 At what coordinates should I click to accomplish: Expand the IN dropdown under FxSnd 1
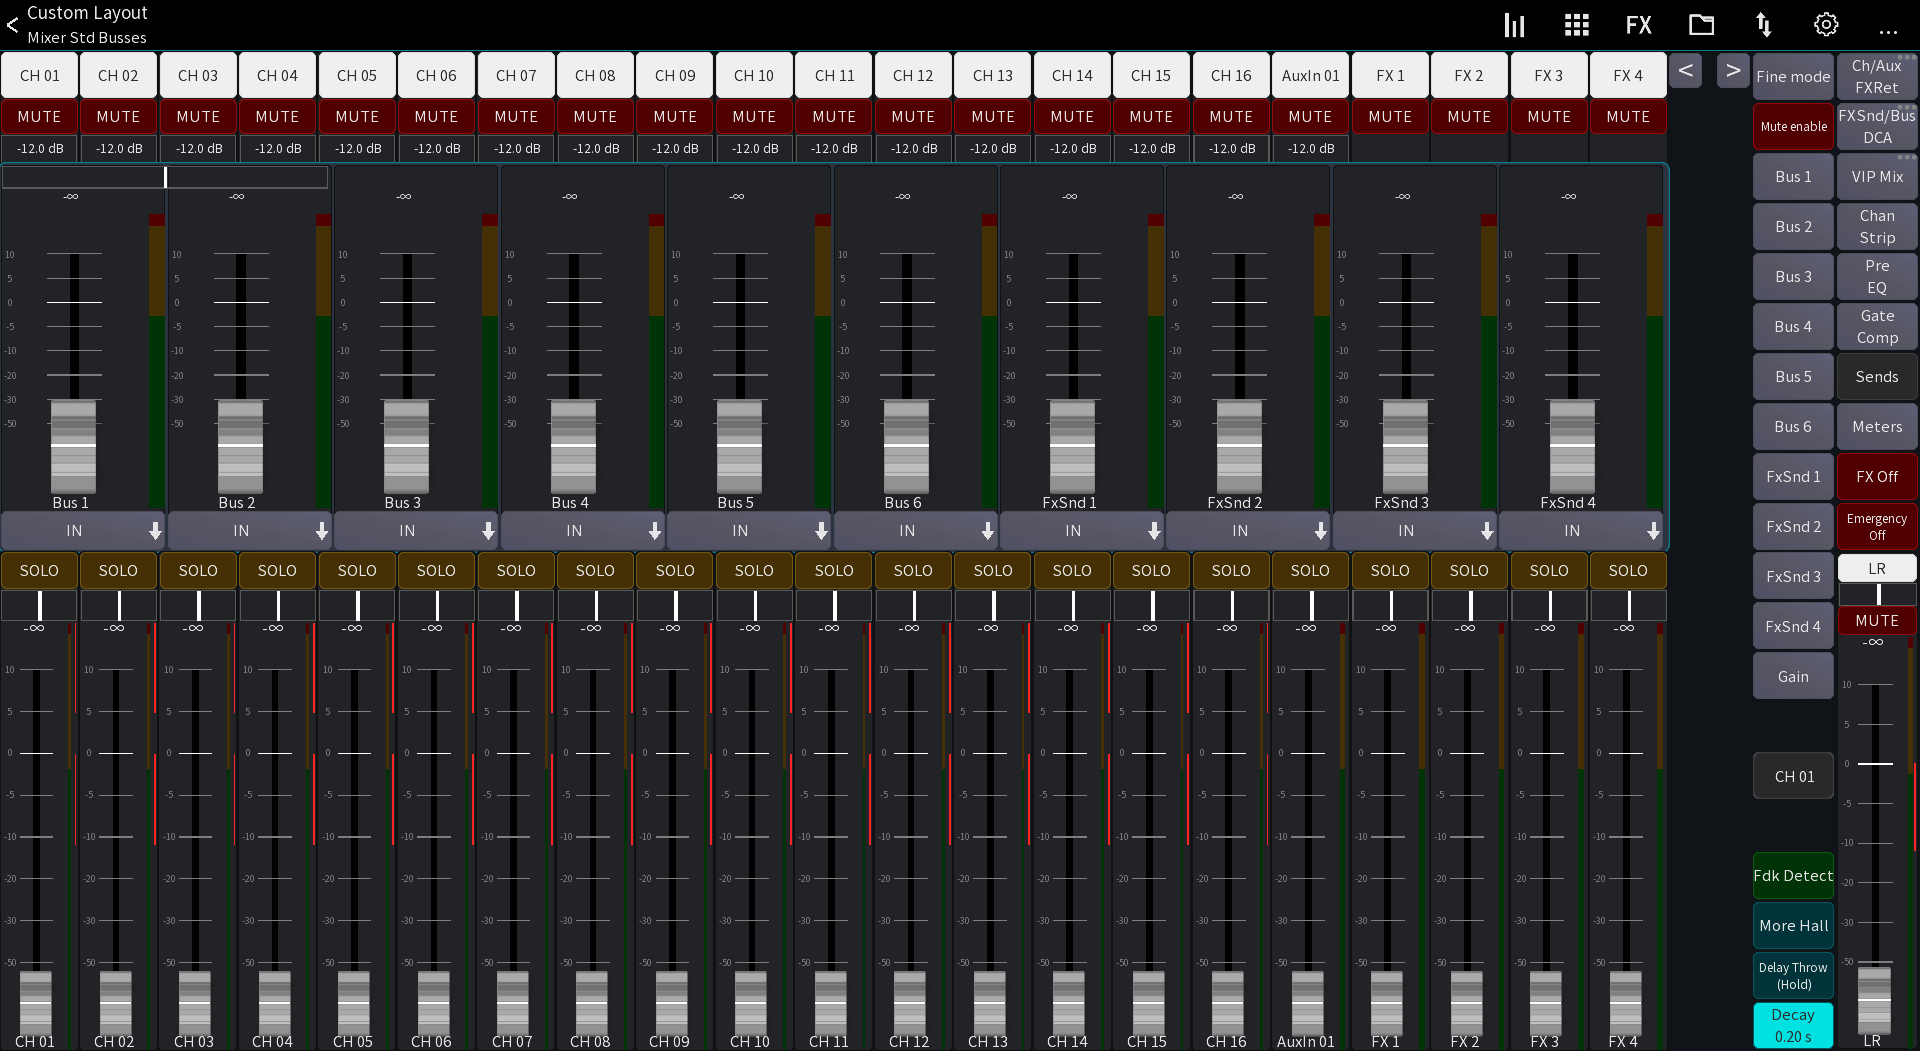point(1081,531)
